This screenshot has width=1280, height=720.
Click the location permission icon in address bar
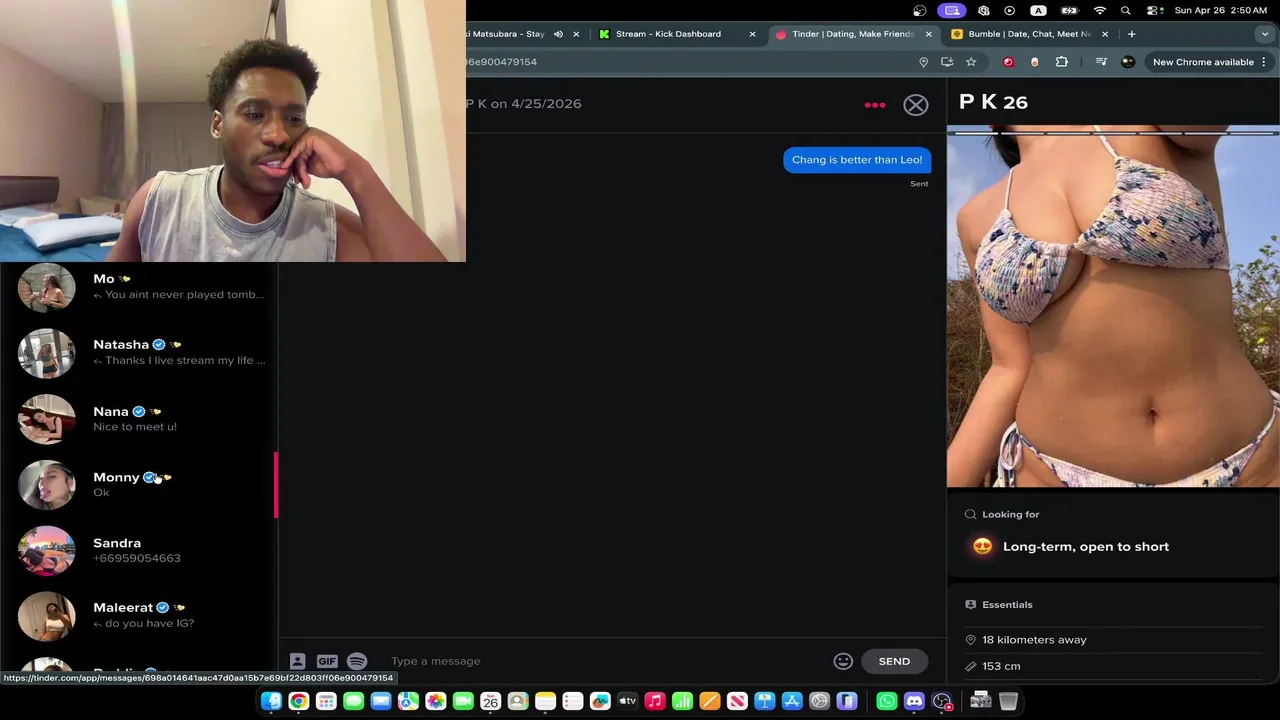(923, 62)
